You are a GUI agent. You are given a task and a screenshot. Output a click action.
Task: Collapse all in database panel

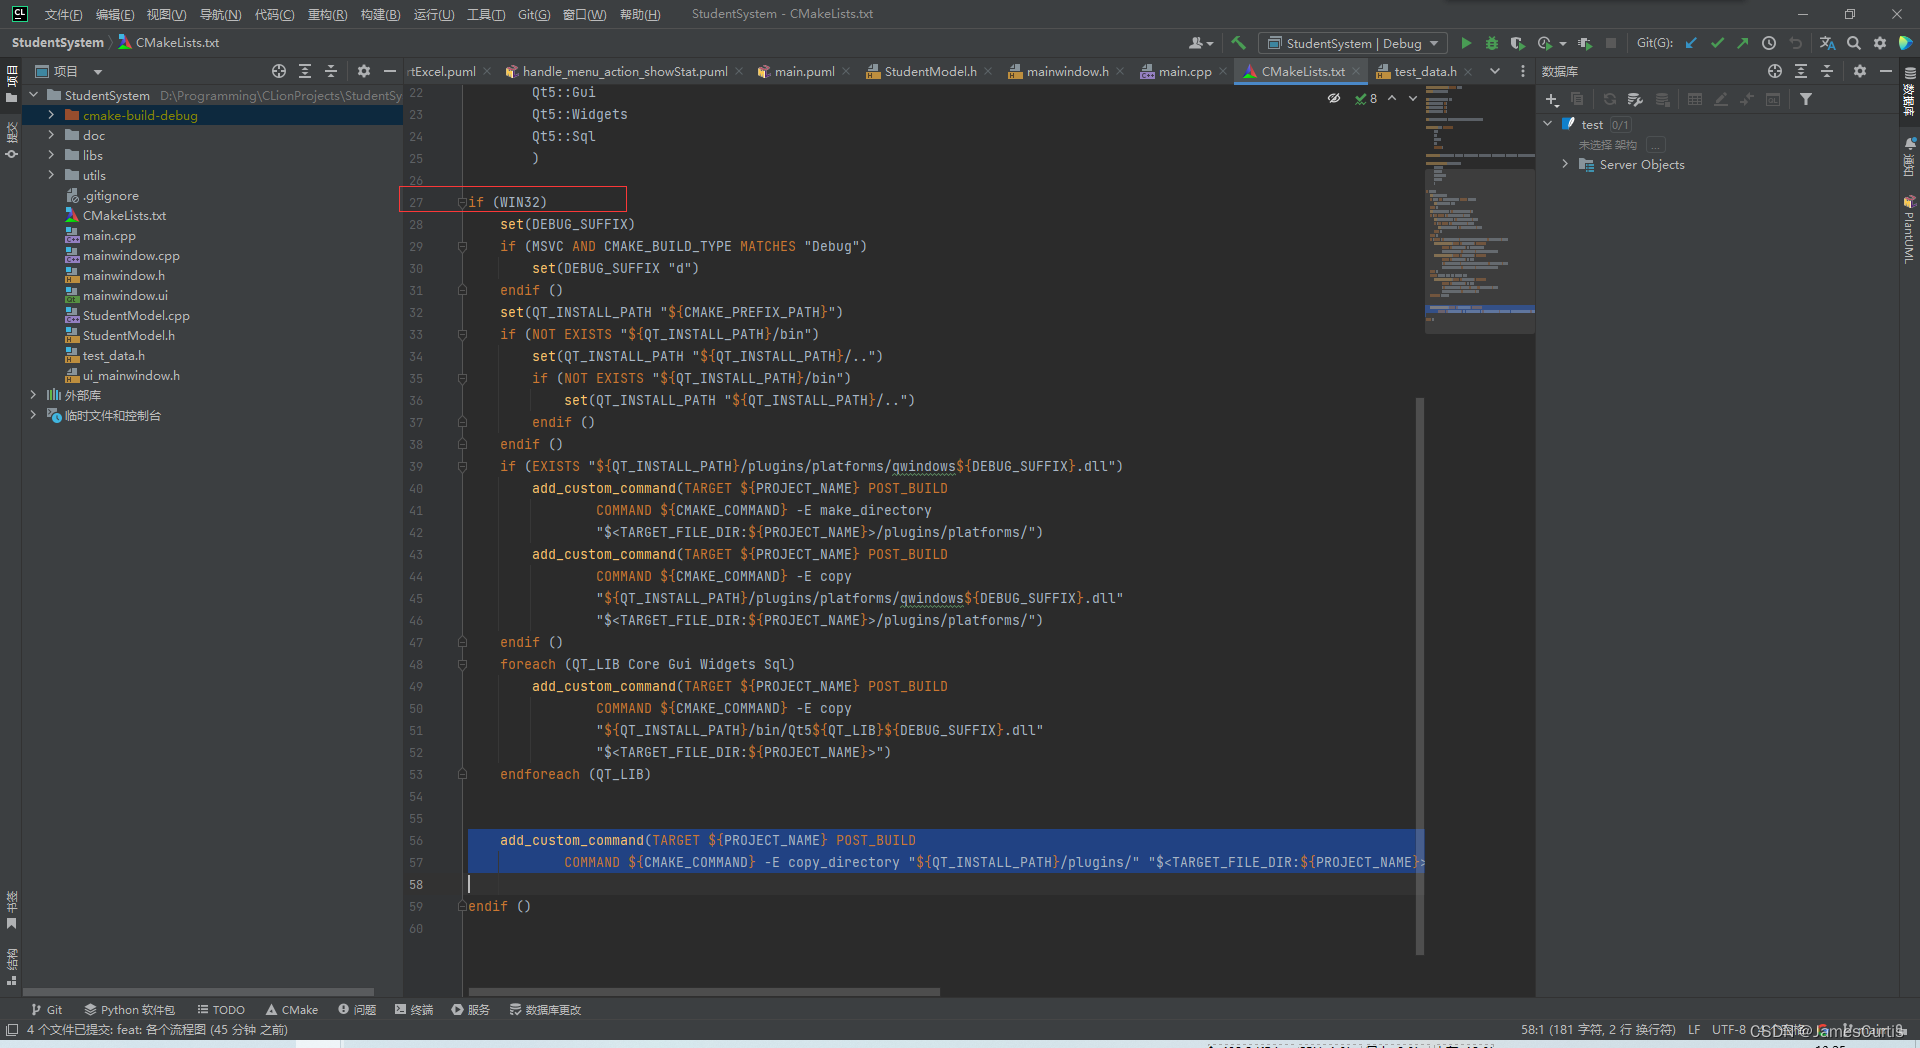click(x=1827, y=71)
